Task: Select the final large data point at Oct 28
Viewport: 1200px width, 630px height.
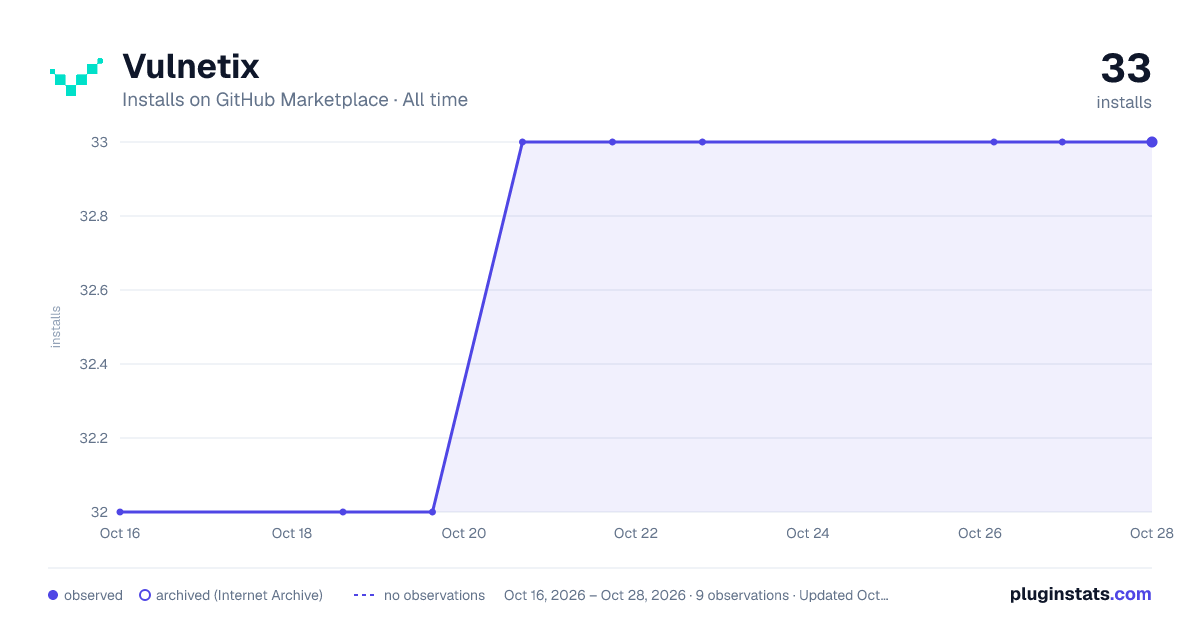Action: click(x=1152, y=142)
